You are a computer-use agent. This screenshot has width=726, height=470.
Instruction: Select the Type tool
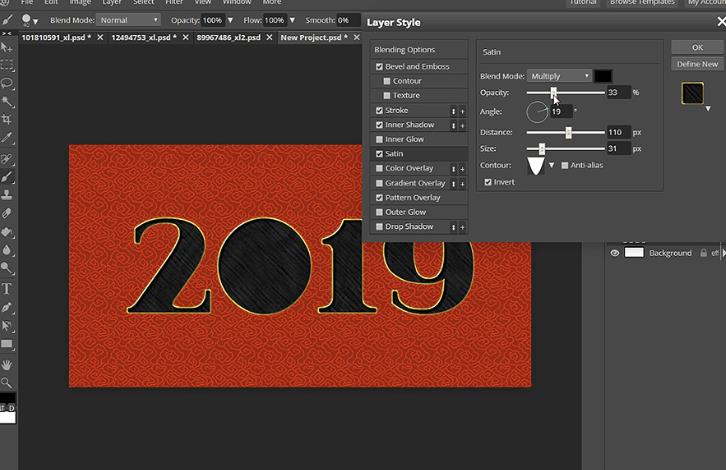pos(6,289)
